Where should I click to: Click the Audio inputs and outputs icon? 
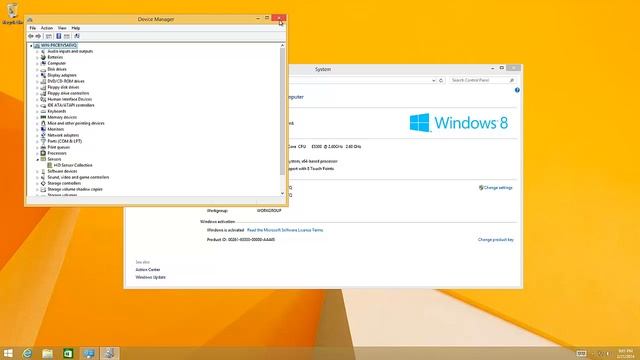(x=43, y=51)
